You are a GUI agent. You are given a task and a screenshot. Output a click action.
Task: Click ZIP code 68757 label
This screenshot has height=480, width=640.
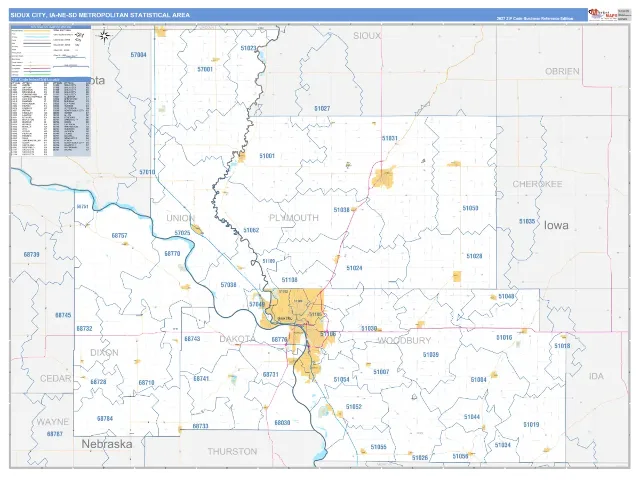pos(119,236)
